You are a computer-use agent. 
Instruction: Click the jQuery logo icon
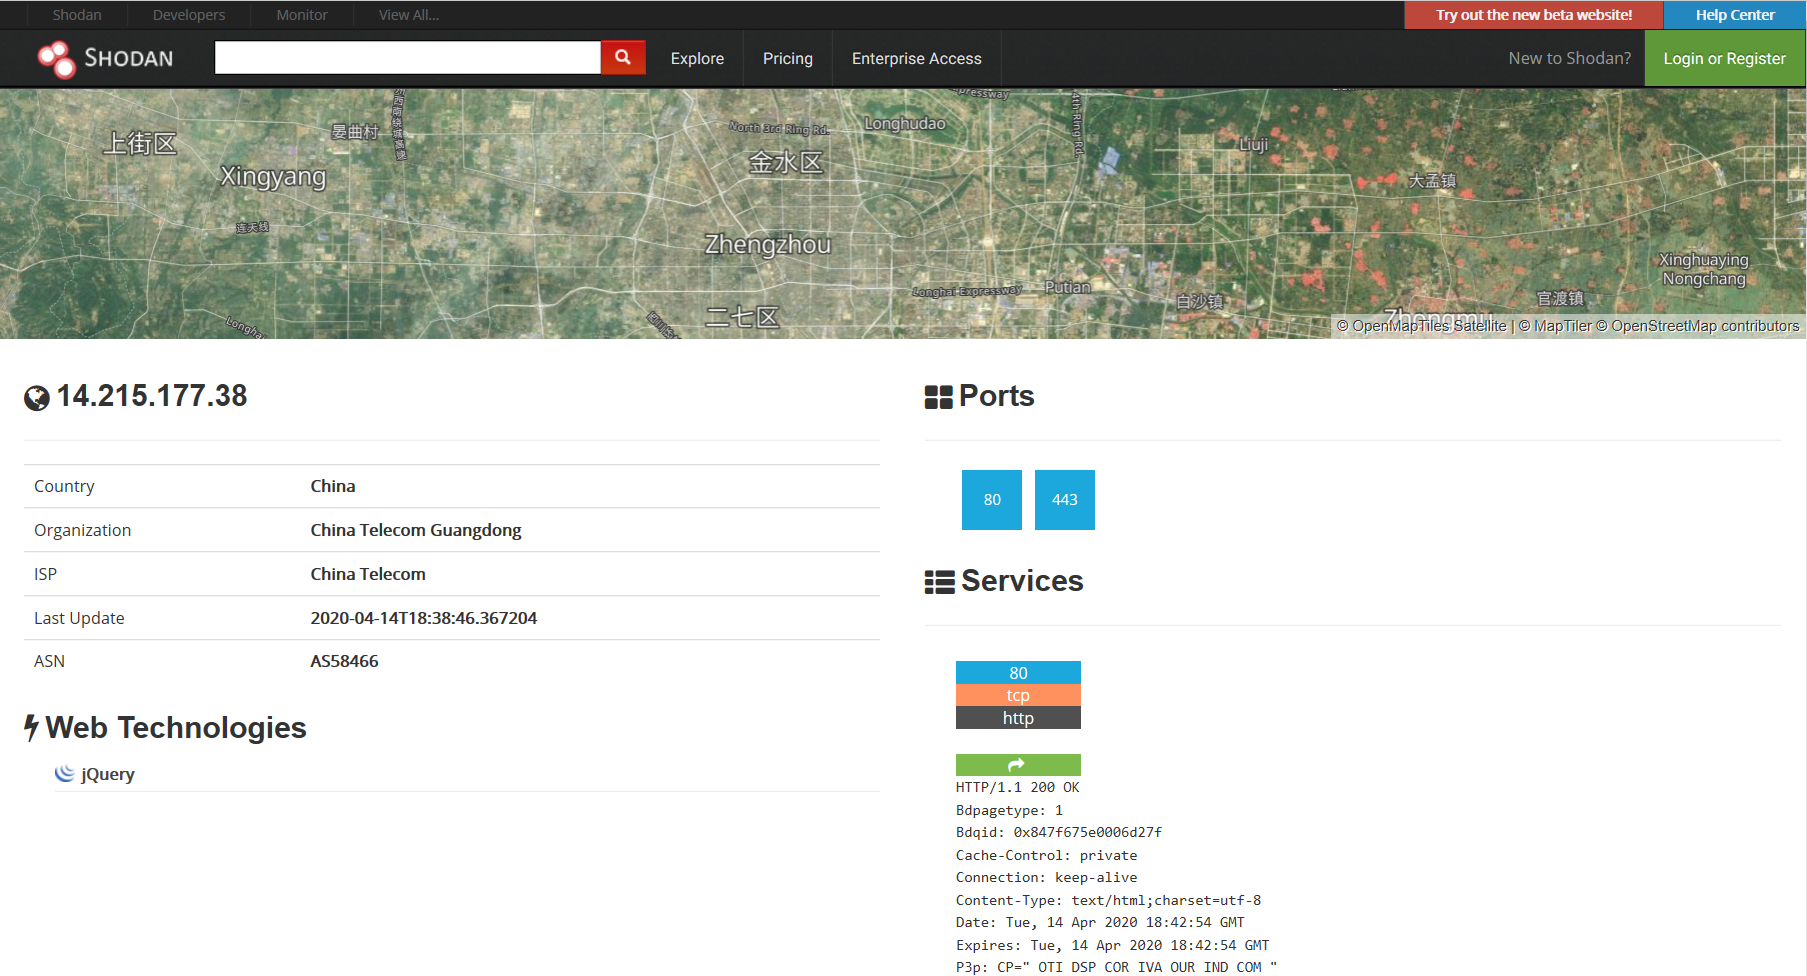(x=65, y=774)
